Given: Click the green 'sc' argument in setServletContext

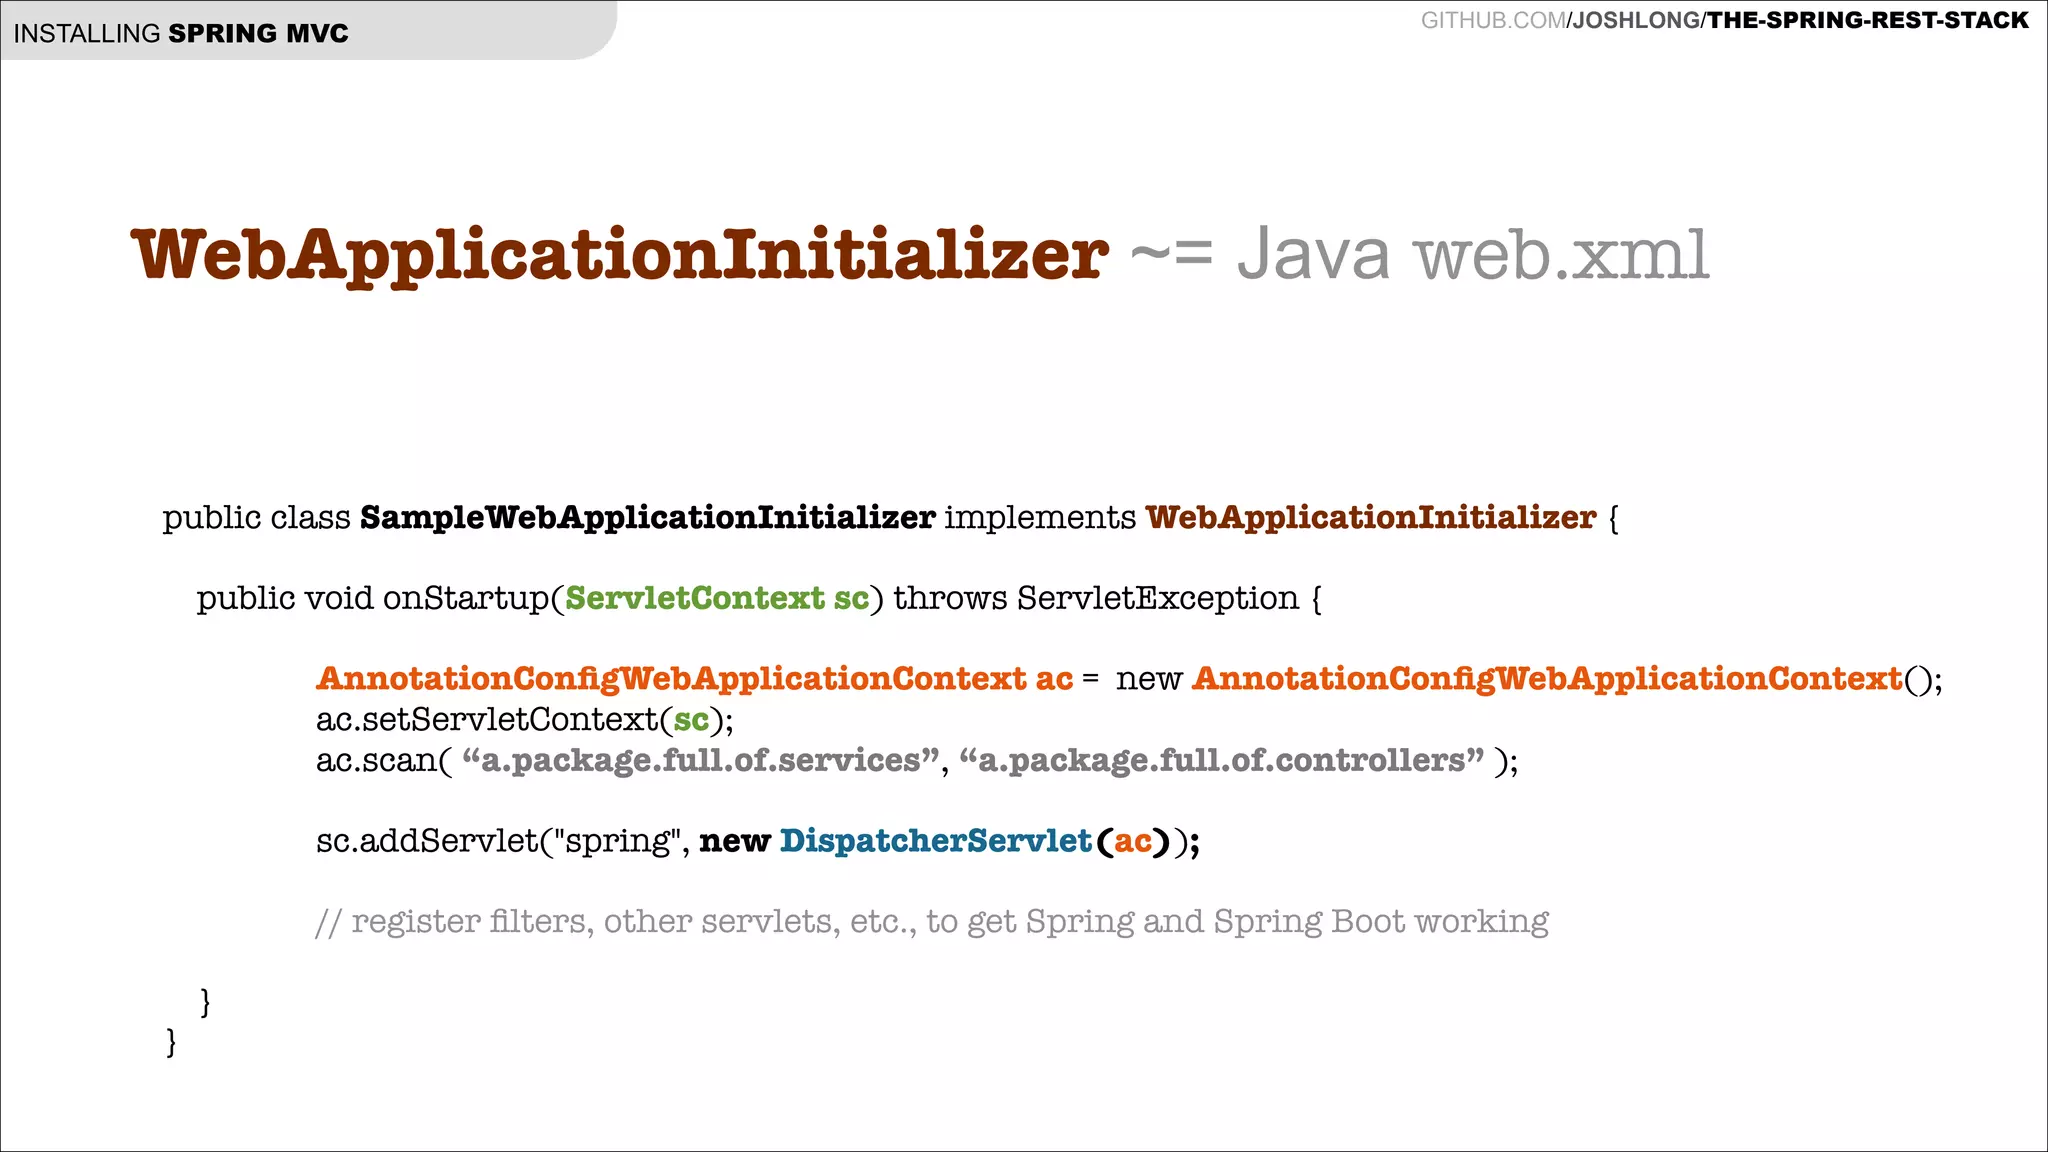Looking at the screenshot, I should (x=691, y=720).
